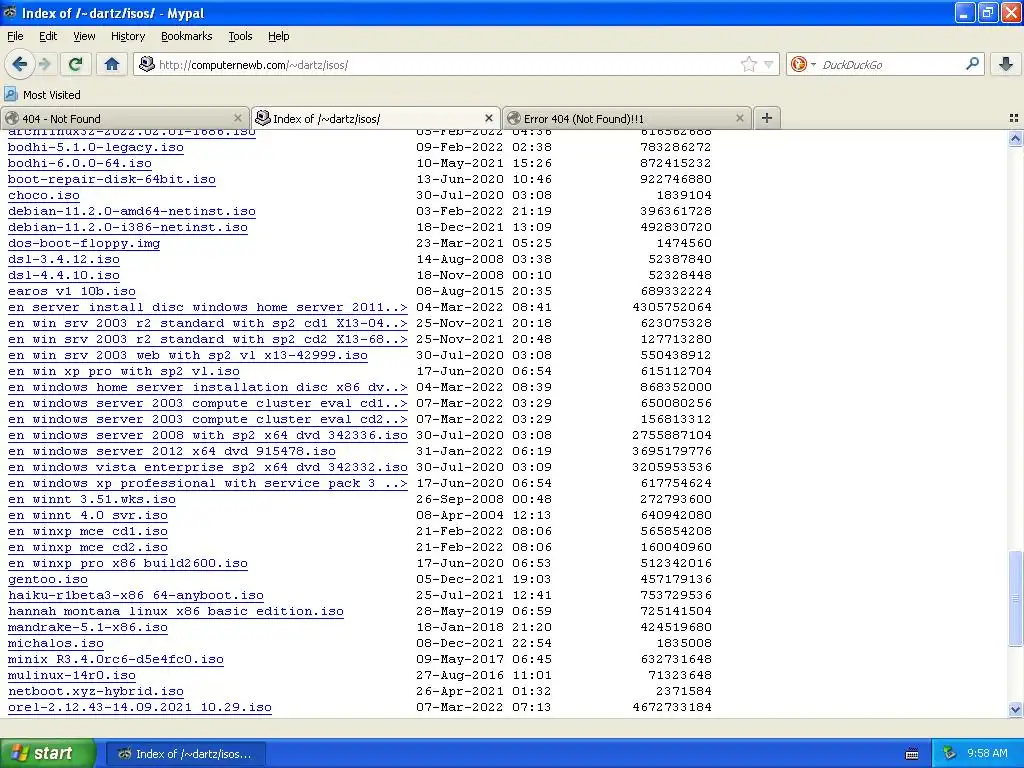Reload the current page
This screenshot has width=1024, height=768.
tap(76, 64)
